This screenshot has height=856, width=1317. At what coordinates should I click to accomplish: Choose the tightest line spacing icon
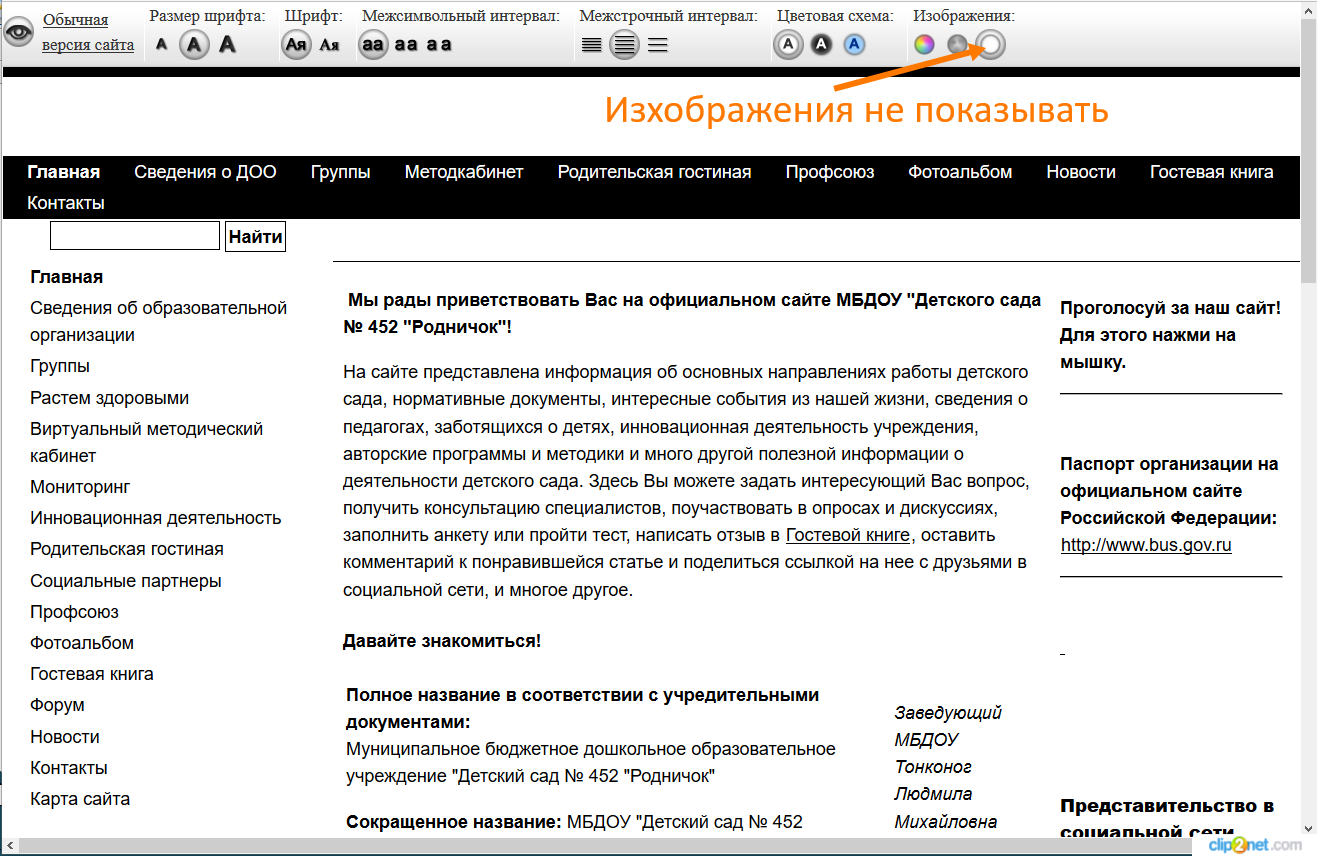(592, 44)
